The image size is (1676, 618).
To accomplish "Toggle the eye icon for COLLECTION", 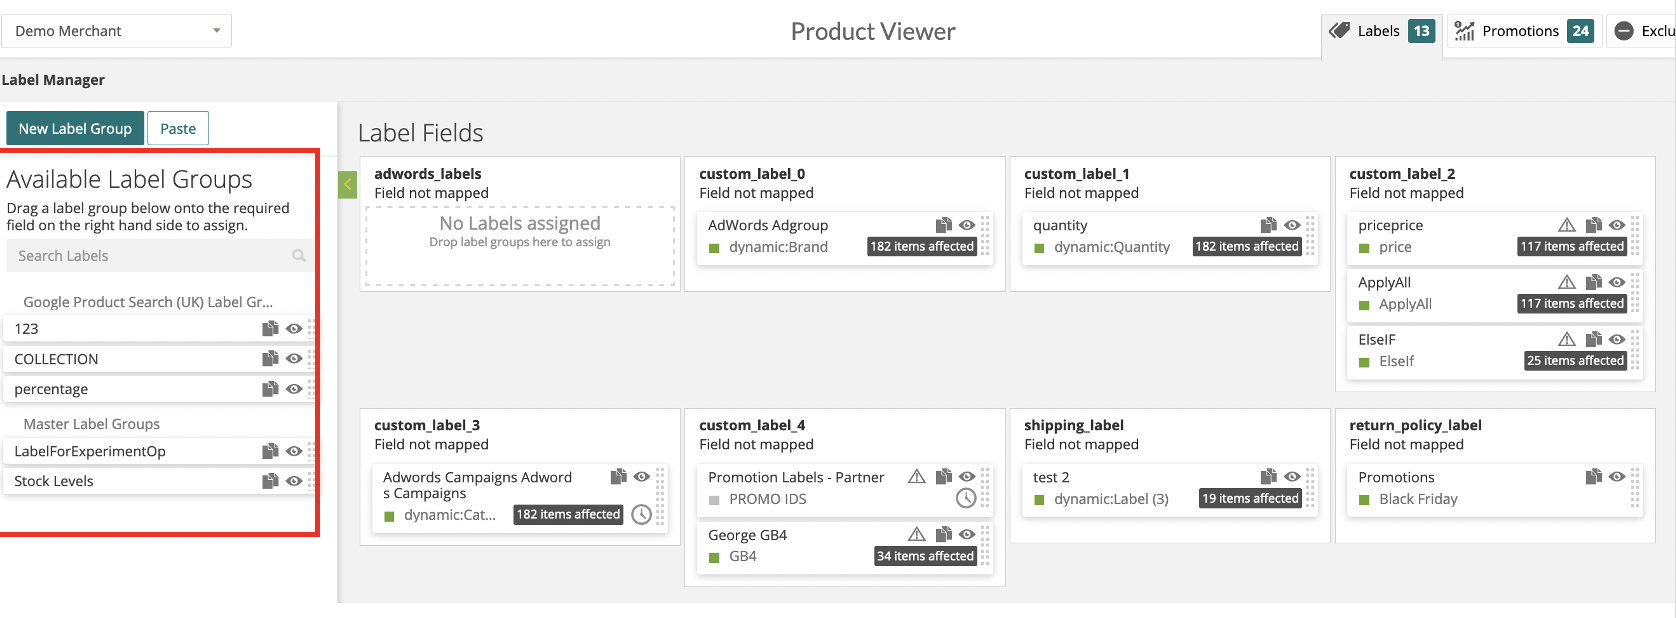I will pos(294,358).
